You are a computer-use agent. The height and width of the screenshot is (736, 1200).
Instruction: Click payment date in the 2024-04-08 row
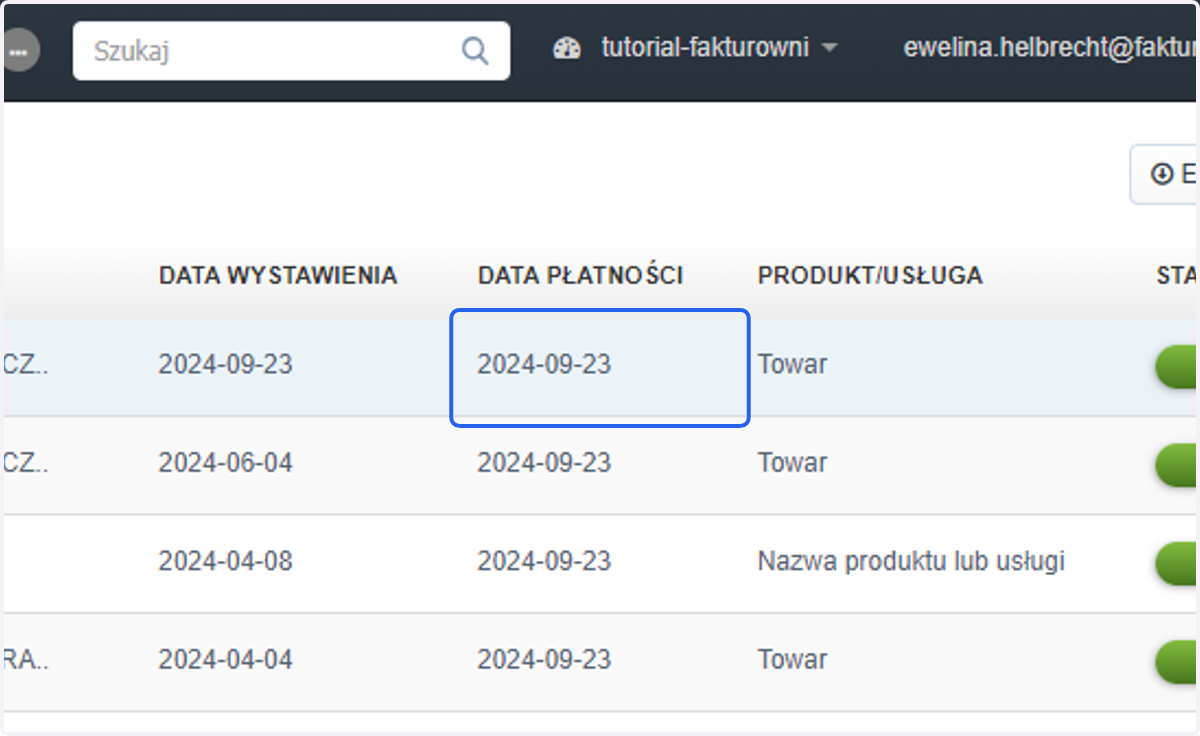[x=544, y=561]
